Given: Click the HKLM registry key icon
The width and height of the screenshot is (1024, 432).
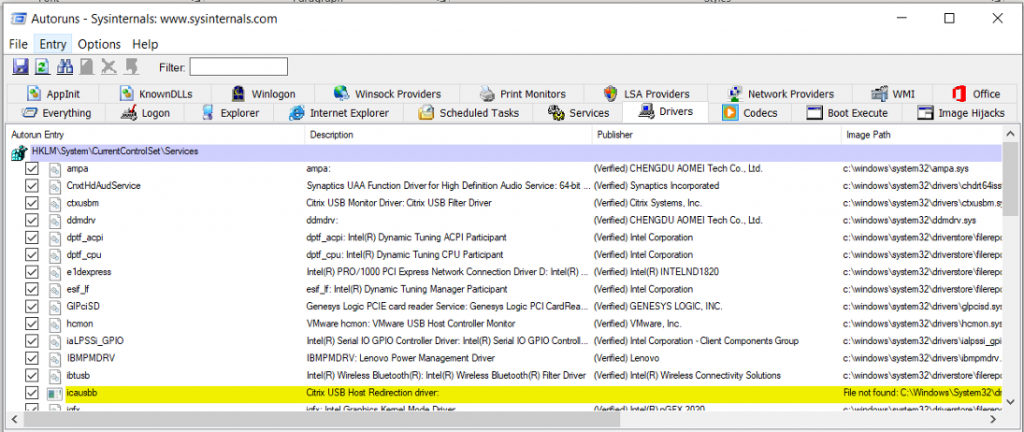Looking at the screenshot, I should [18, 153].
